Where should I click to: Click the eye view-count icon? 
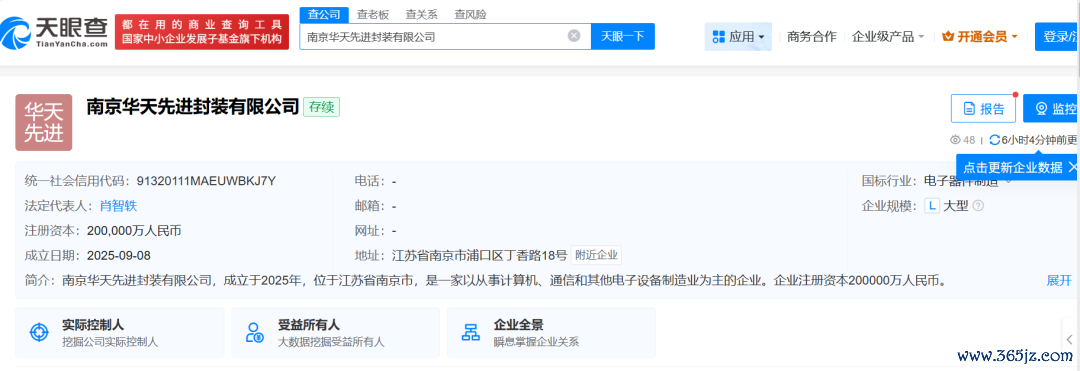click(x=955, y=140)
